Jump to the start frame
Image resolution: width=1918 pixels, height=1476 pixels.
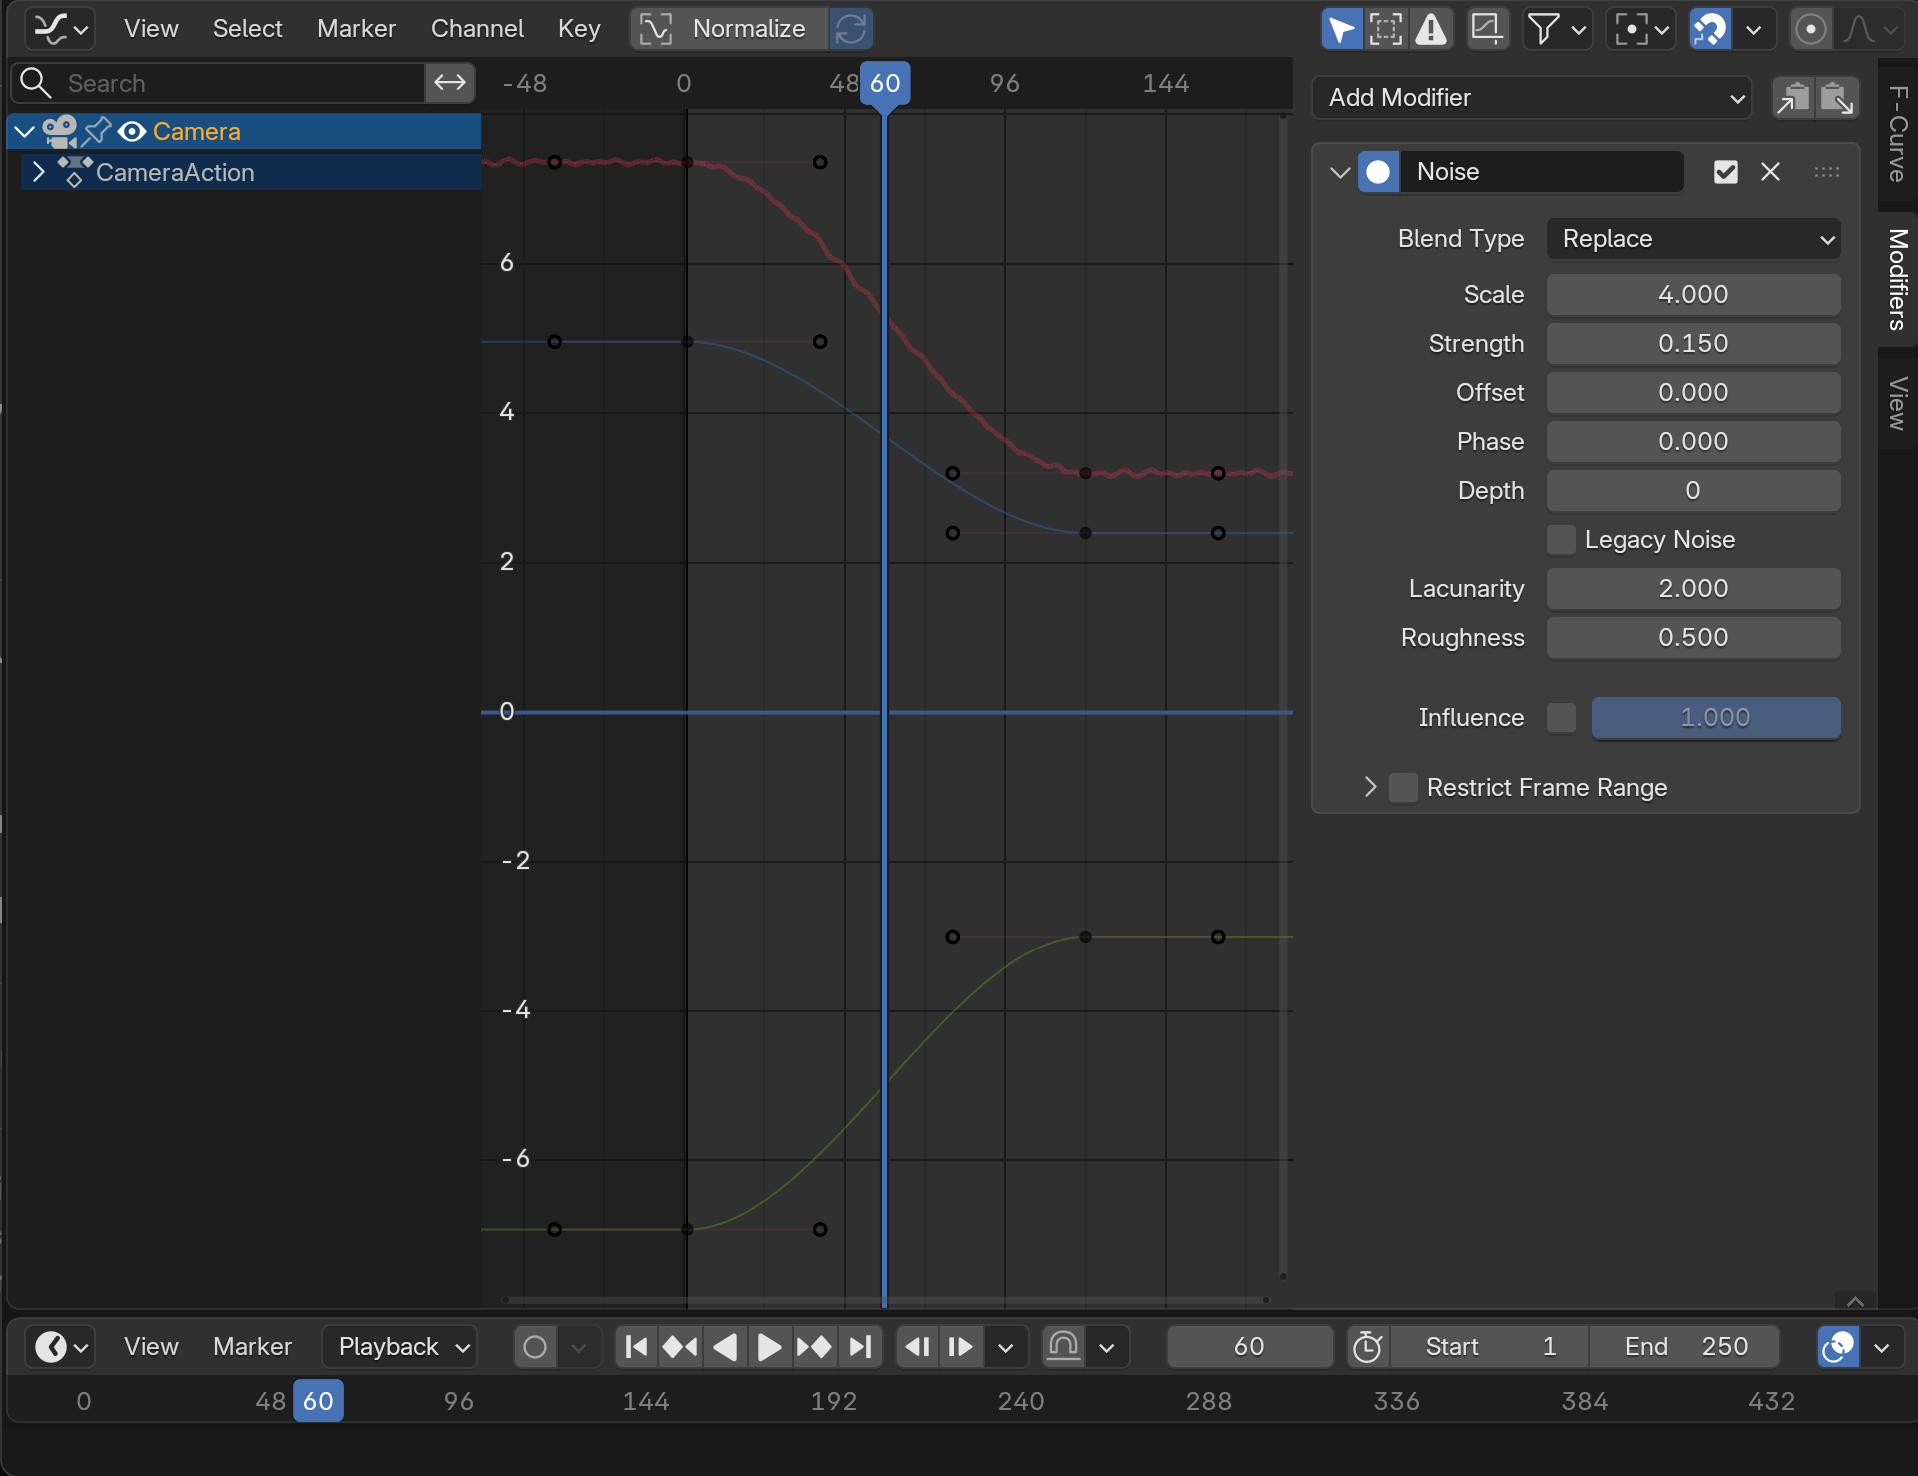click(x=636, y=1347)
